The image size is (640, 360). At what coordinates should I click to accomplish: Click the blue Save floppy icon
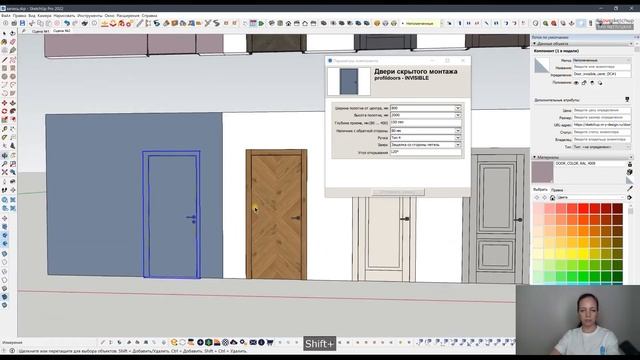(x=22, y=23)
